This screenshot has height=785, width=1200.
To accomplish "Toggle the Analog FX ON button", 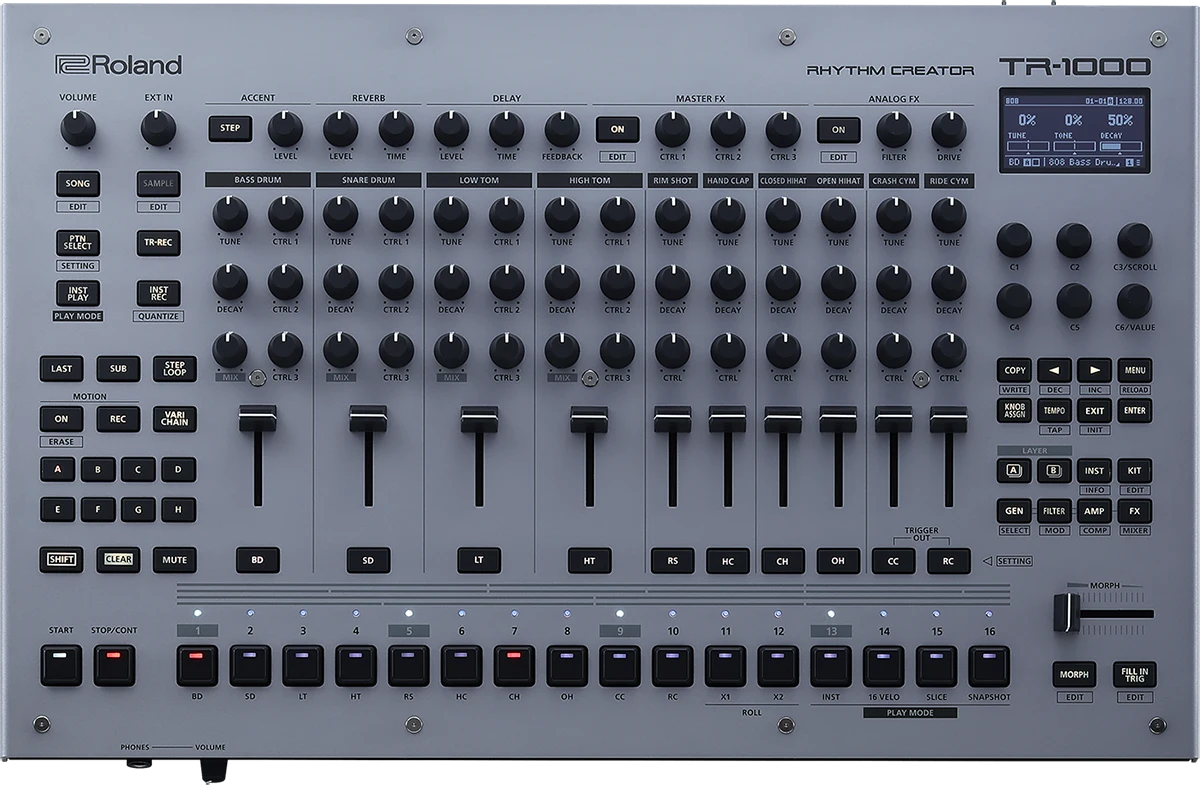I will click(x=838, y=129).
